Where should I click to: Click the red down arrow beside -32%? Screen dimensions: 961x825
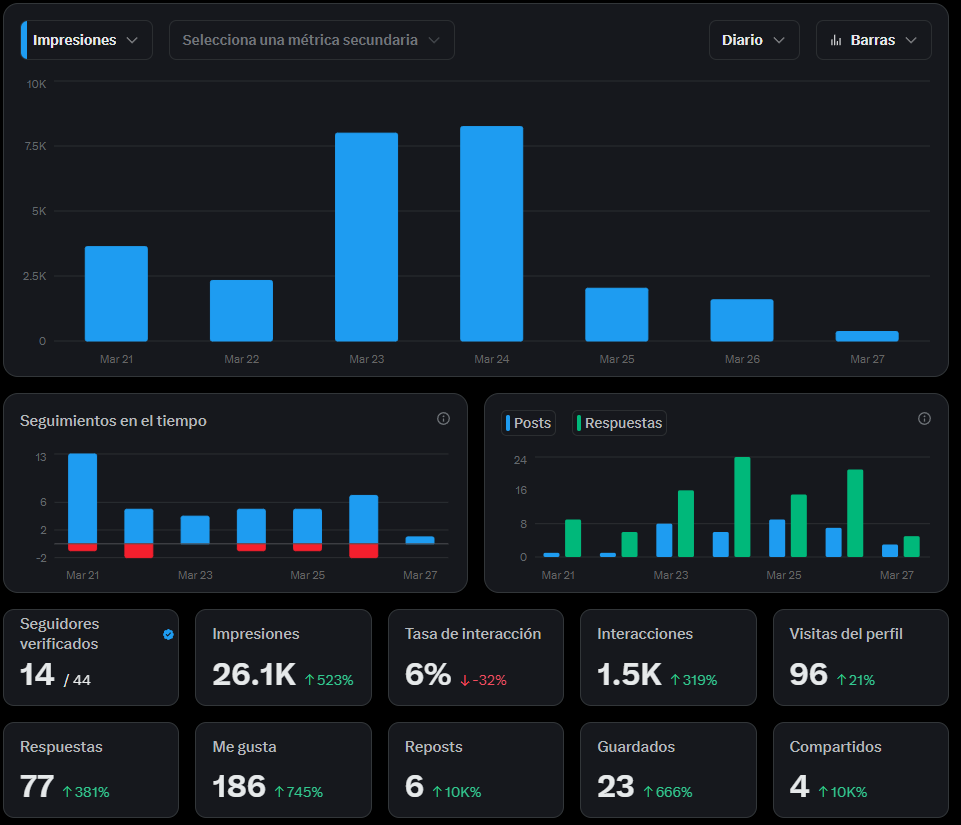click(463, 679)
